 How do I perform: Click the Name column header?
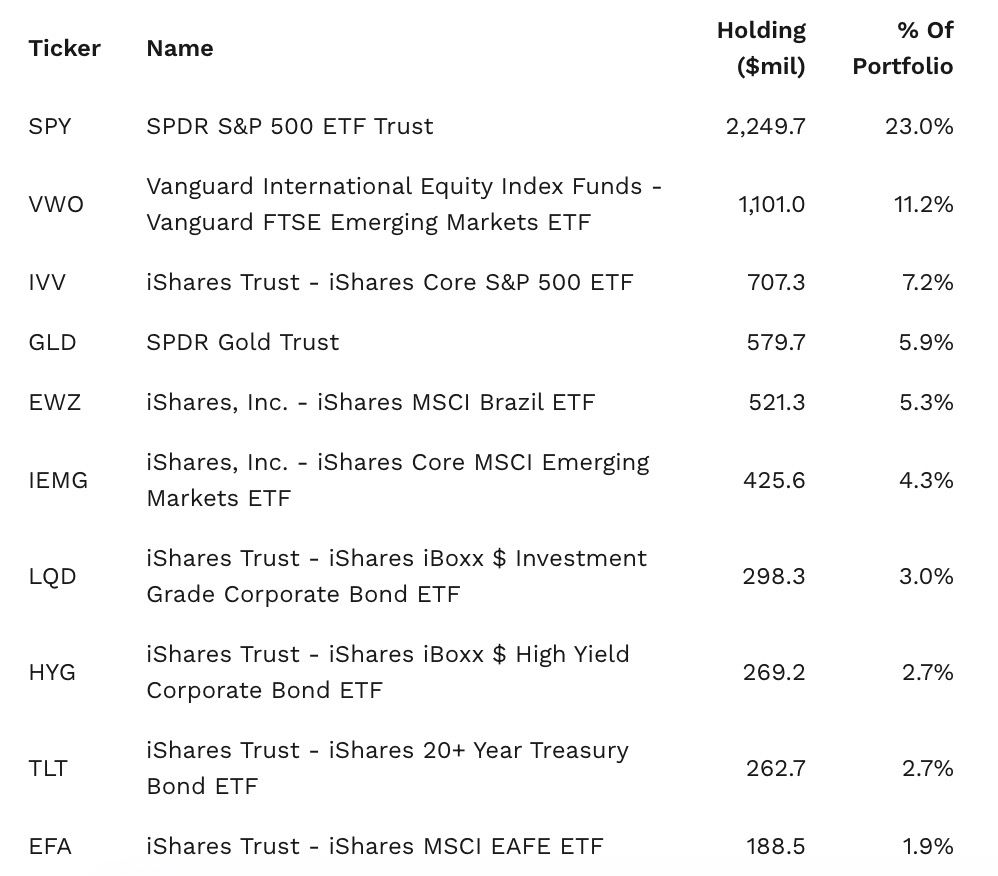pos(180,48)
